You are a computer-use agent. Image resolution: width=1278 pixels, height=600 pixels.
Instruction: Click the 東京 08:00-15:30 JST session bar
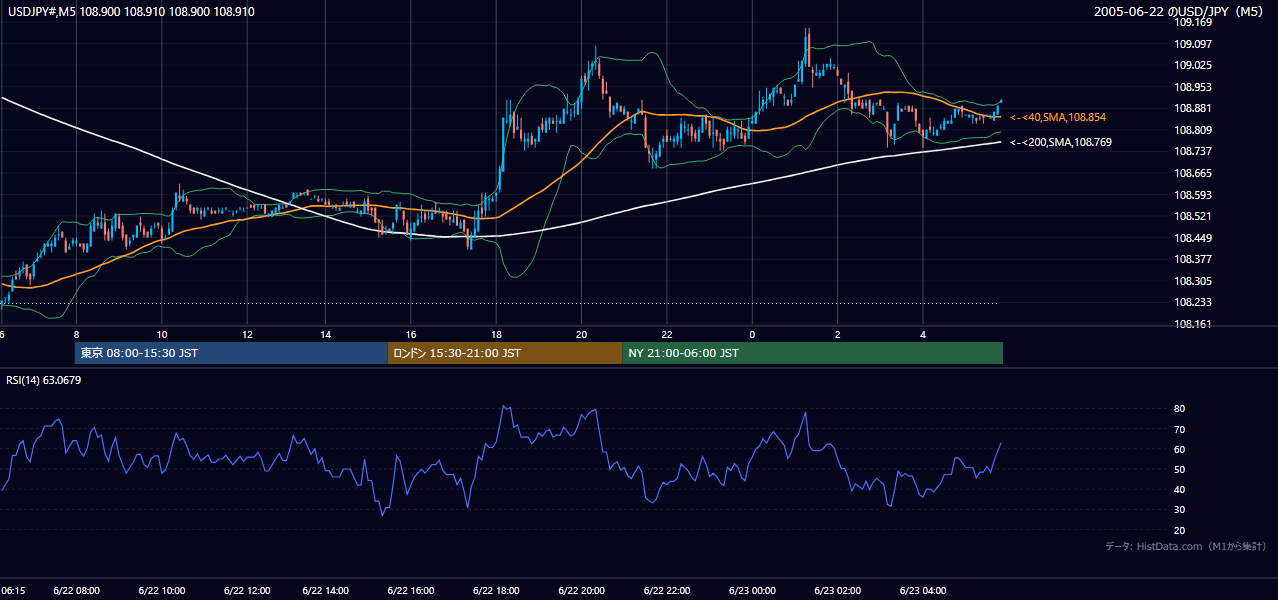[x=231, y=353]
